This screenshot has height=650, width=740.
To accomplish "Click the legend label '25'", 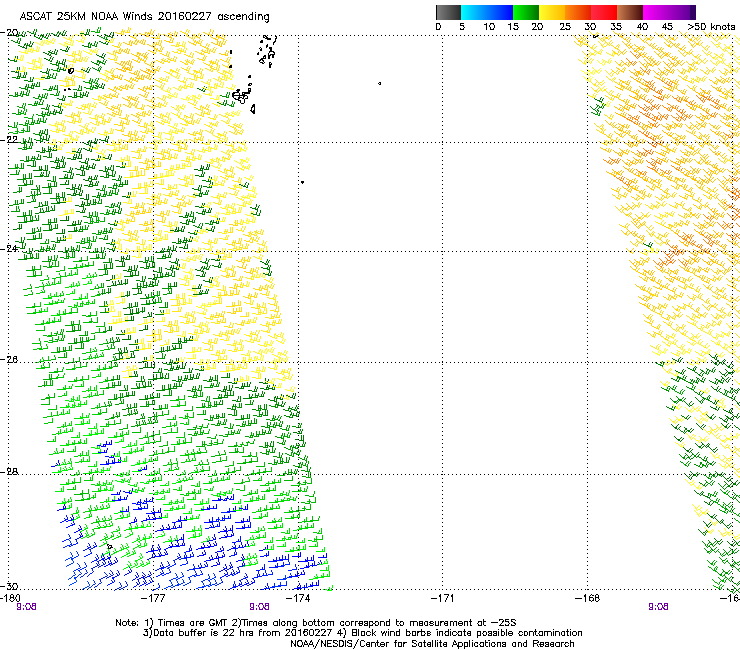I will point(565,27).
